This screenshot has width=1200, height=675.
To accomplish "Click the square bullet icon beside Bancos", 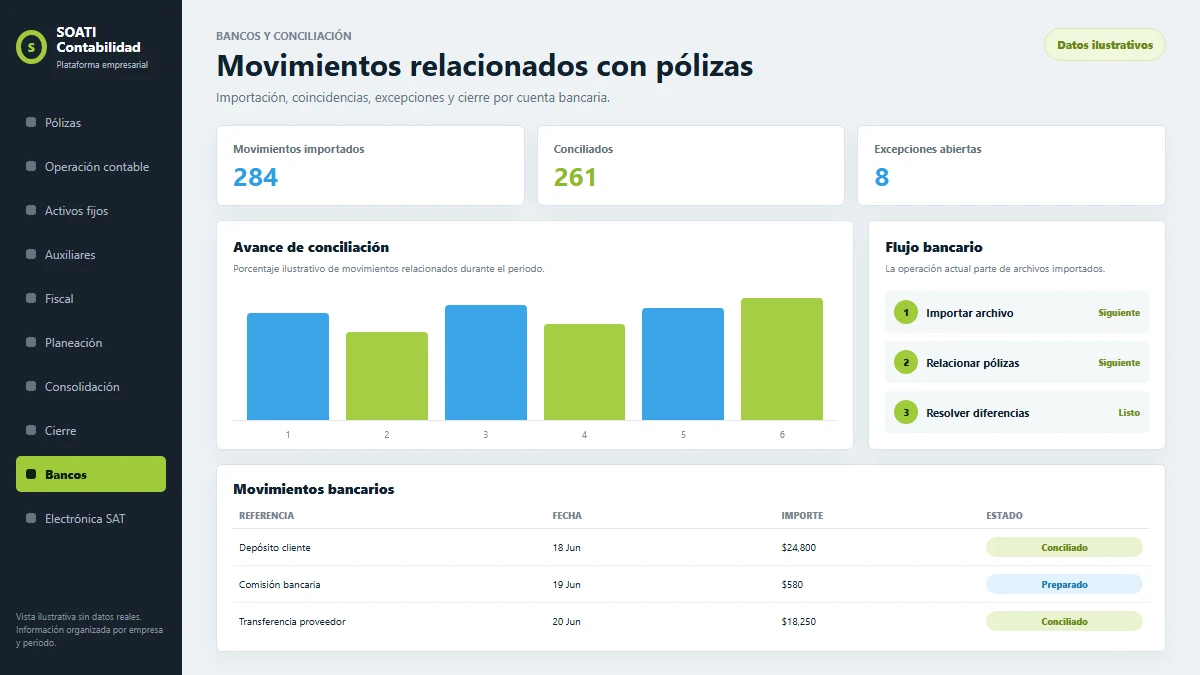I will click(x=31, y=474).
